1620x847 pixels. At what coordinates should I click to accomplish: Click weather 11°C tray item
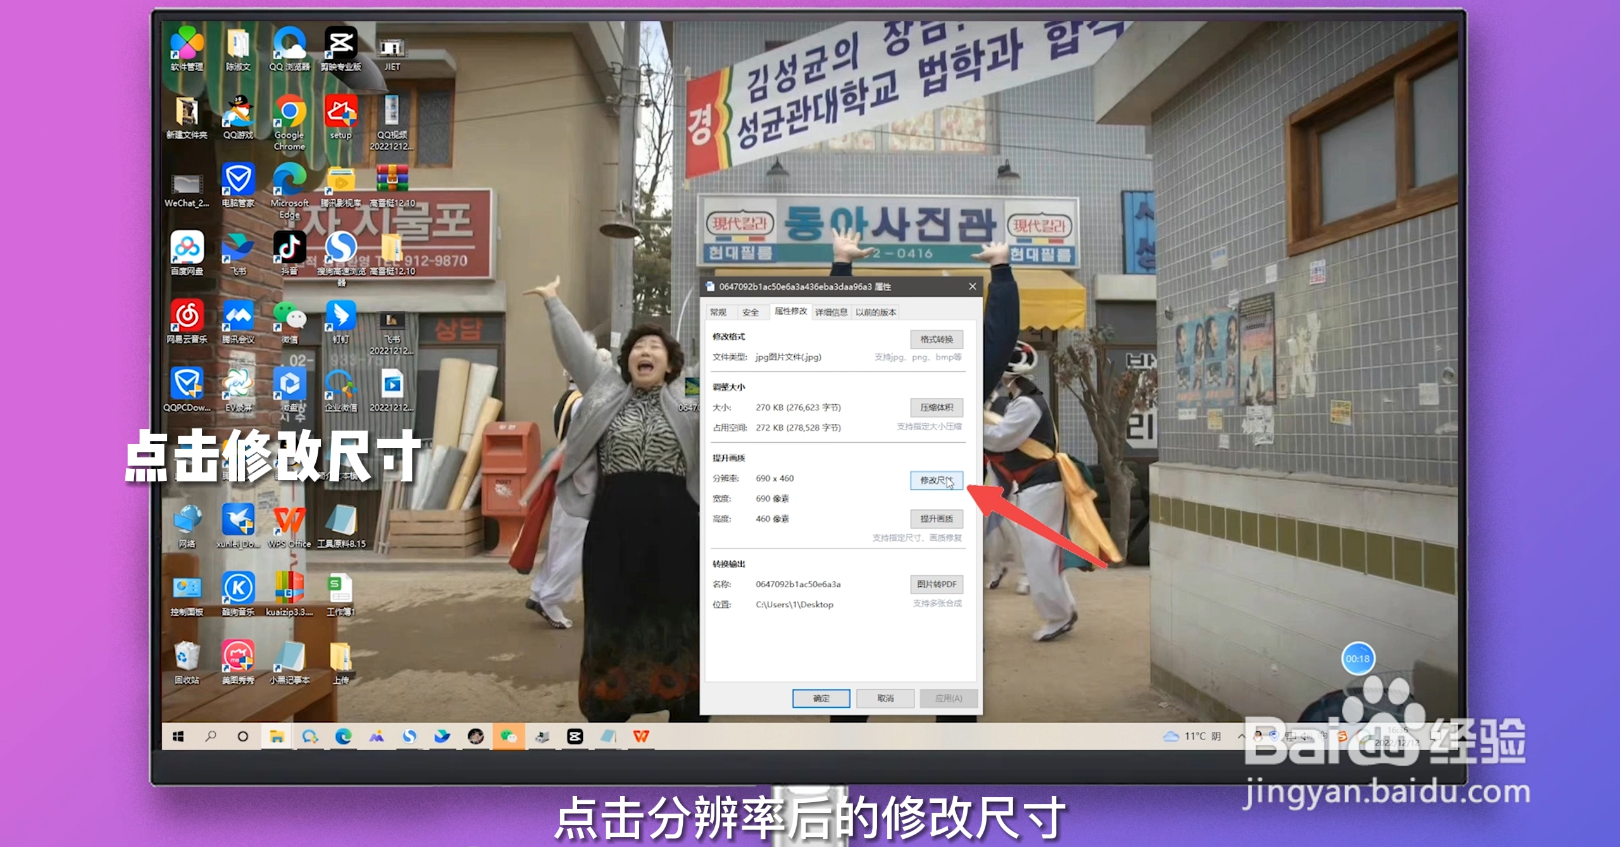click(x=1191, y=736)
